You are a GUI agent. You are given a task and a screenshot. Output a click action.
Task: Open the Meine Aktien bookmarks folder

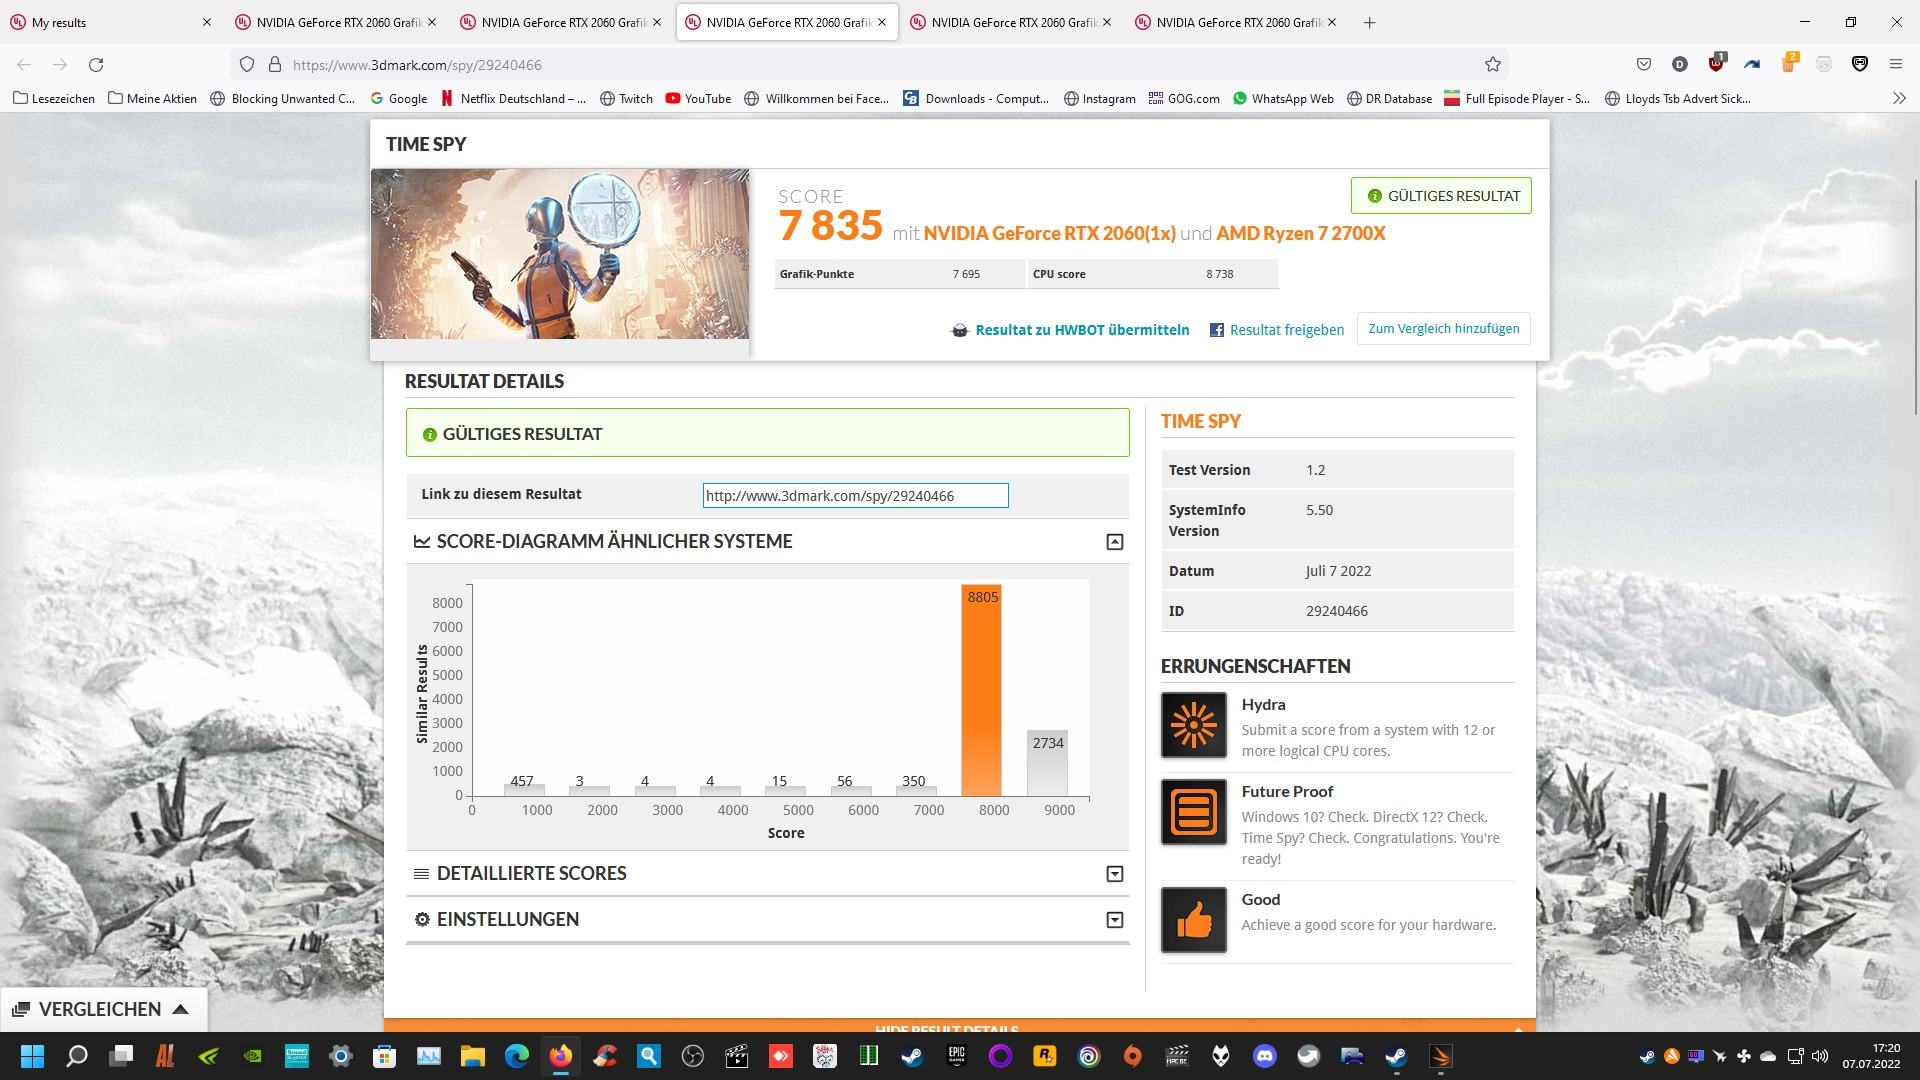(x=152, y=98)
